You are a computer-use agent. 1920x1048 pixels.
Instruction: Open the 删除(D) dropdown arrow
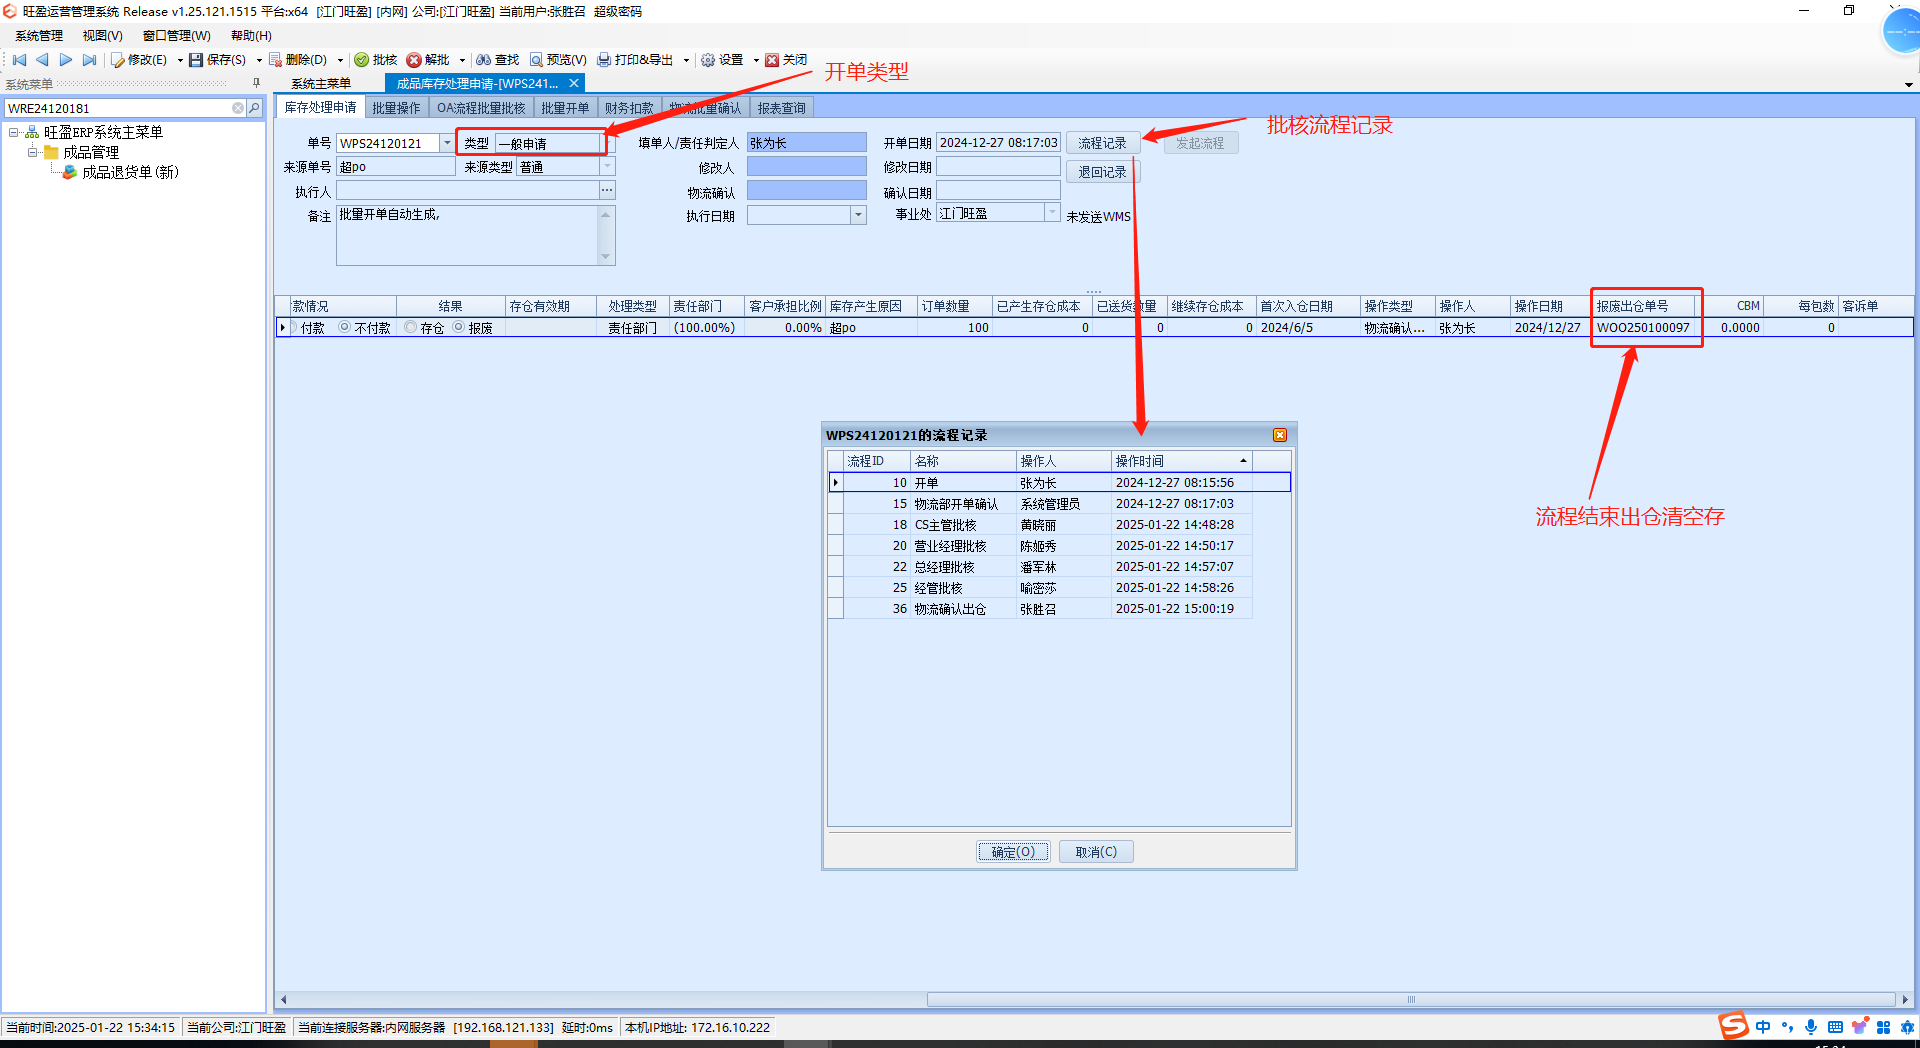340,60
